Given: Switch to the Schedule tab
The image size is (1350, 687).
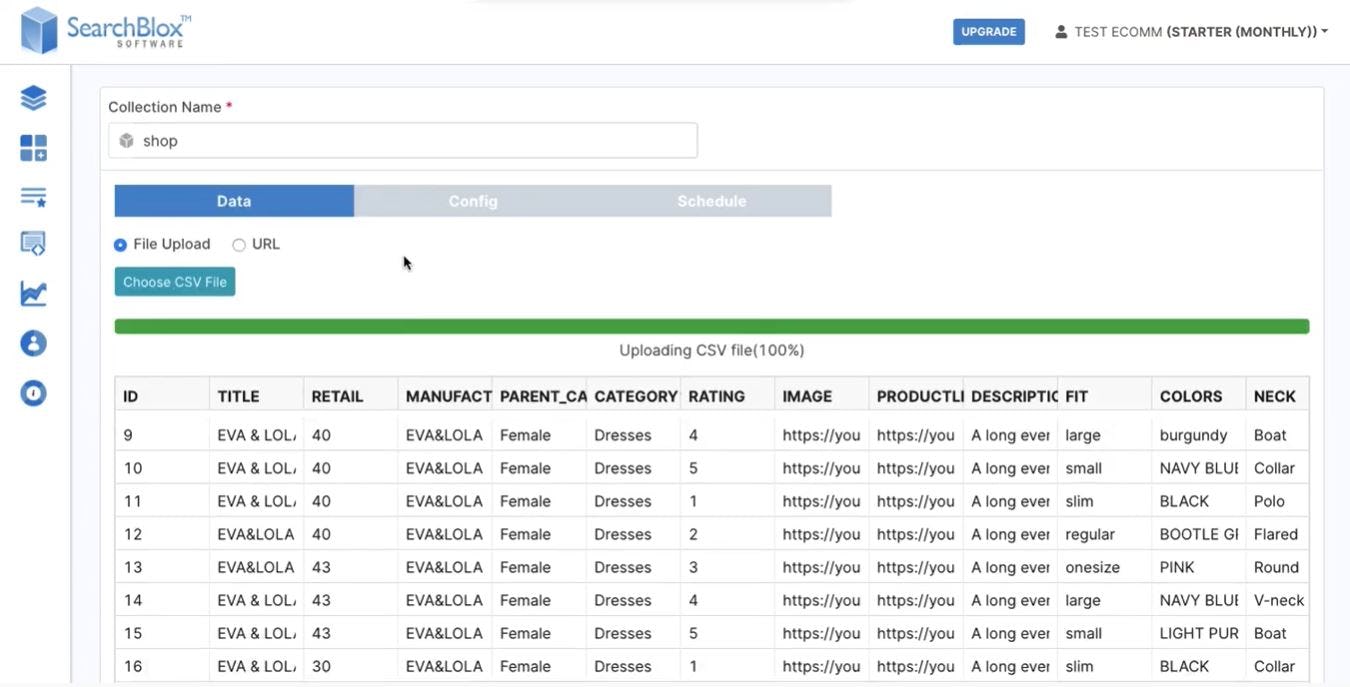Looking at the screenshot, I should point(711,200).
